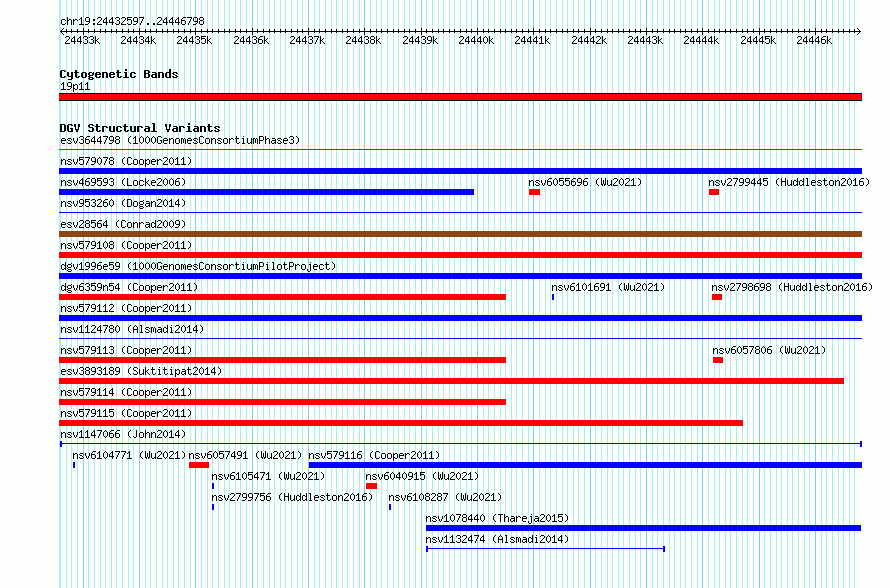Open dgv1996e59 (1000GenomesConsortiumPilotProject) label
This screenshot has height=588, width=890.
198,266
